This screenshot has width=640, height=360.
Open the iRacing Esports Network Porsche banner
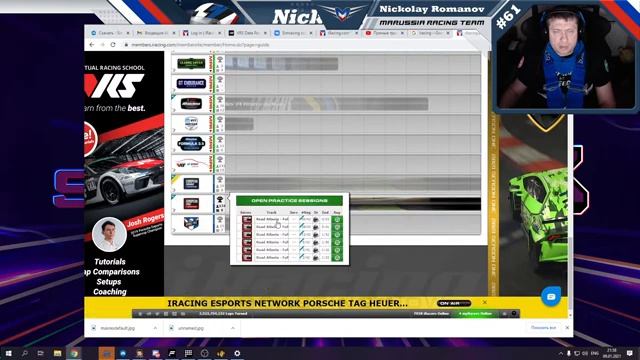[287, 303]
